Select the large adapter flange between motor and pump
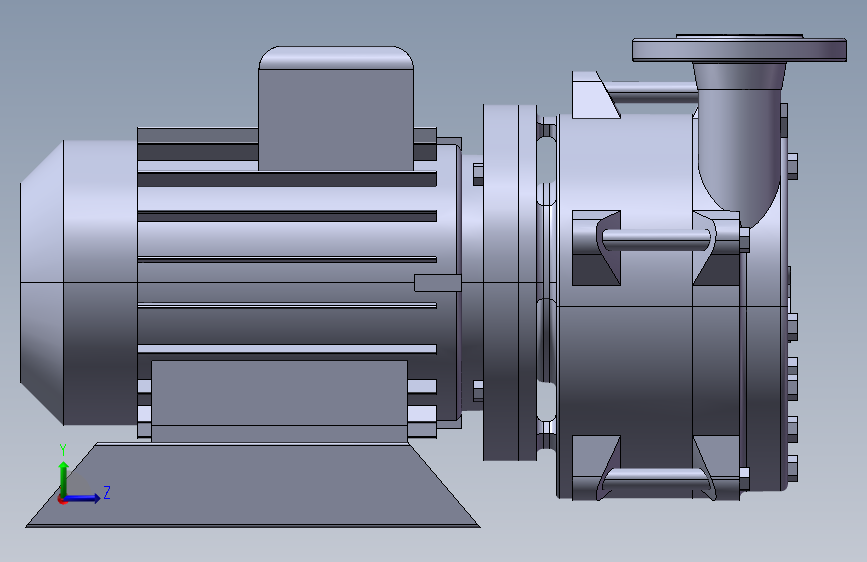Viewport: 867px width, 562px height. [x=510, y=282]
